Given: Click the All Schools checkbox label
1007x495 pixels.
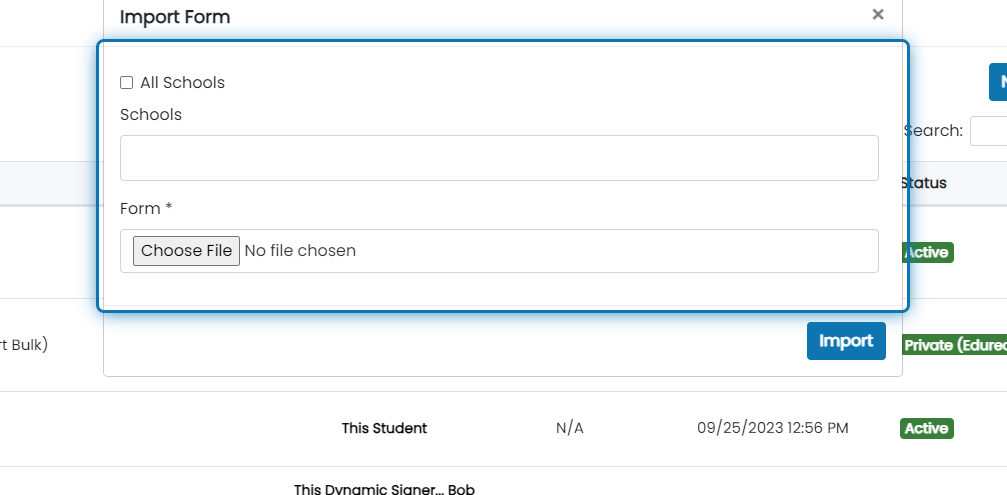Looking at the screenshot, I should 182,83.
